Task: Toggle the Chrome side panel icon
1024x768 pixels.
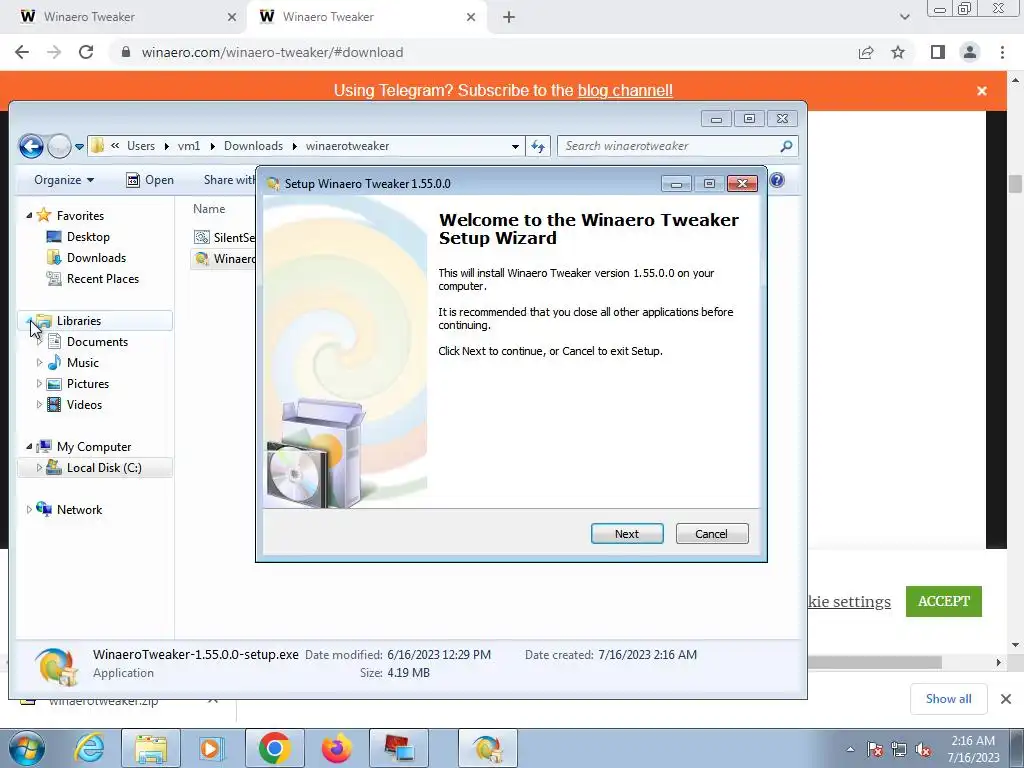Action: pos(938,52)
